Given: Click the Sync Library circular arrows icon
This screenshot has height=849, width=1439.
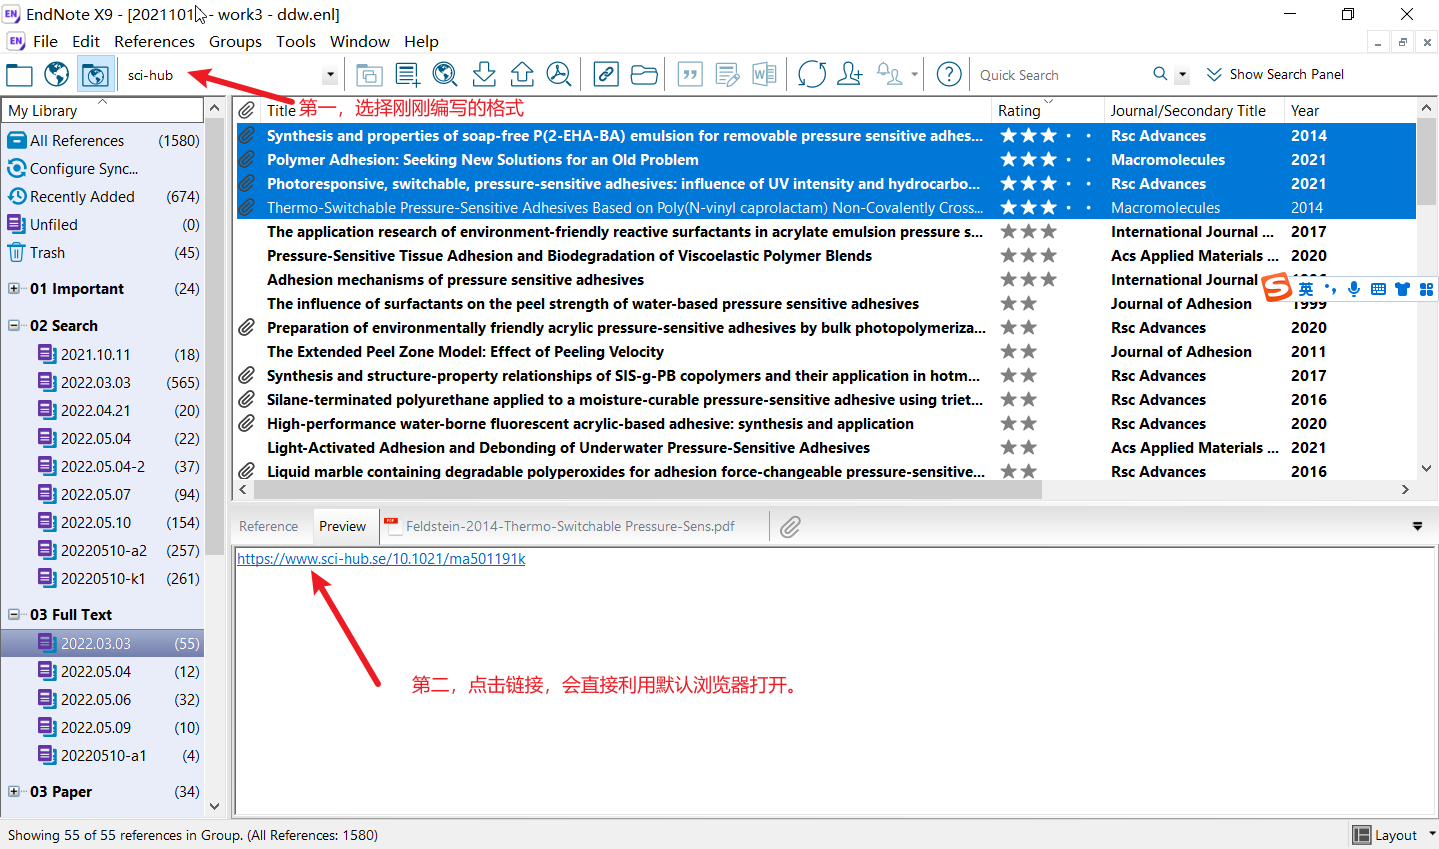Looking at the screenshot, I should (812, 75).
